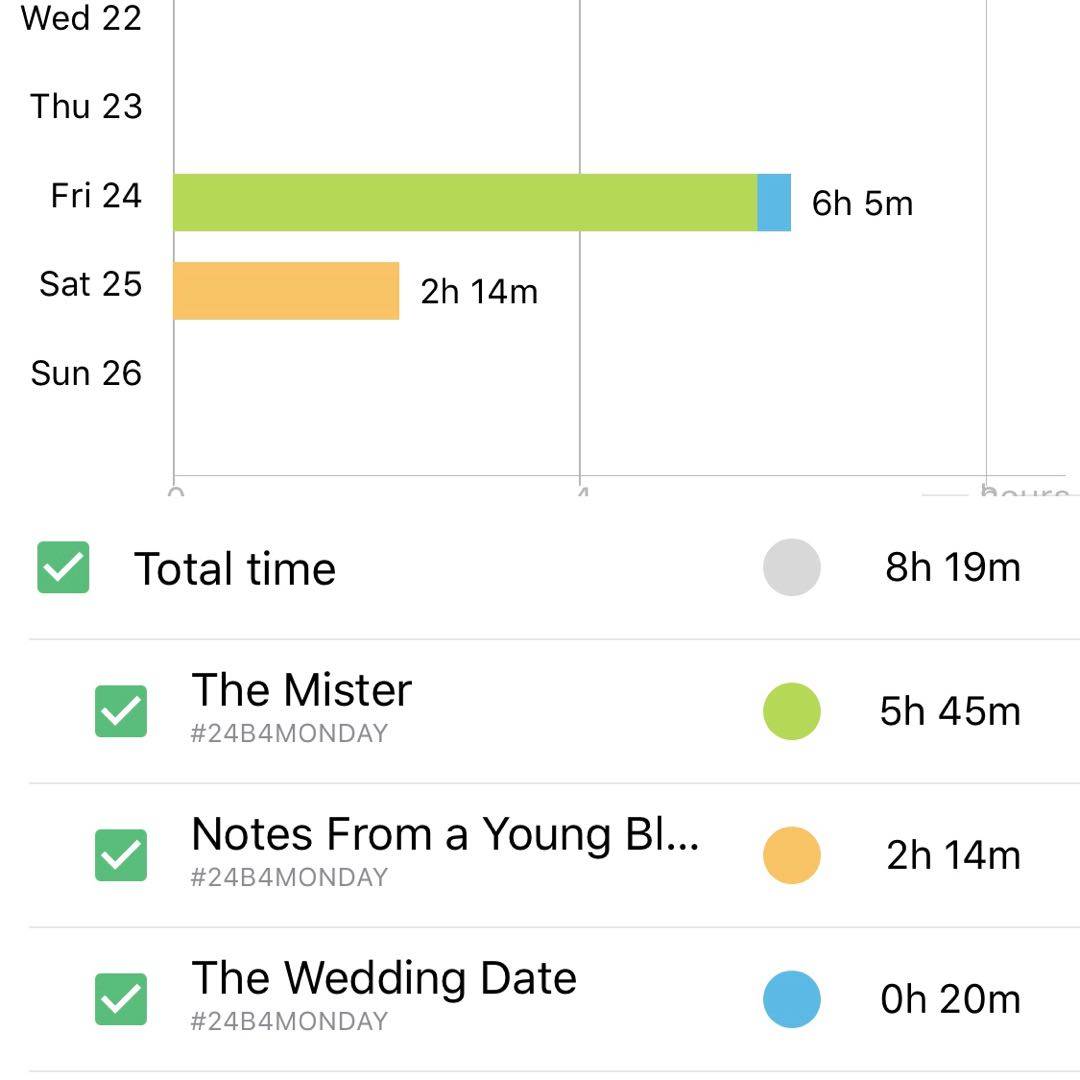The width and height of the screenshot is (1080, 1080).
Task: Uncheck the Total time checkbox
Action: tap(63, 567)
